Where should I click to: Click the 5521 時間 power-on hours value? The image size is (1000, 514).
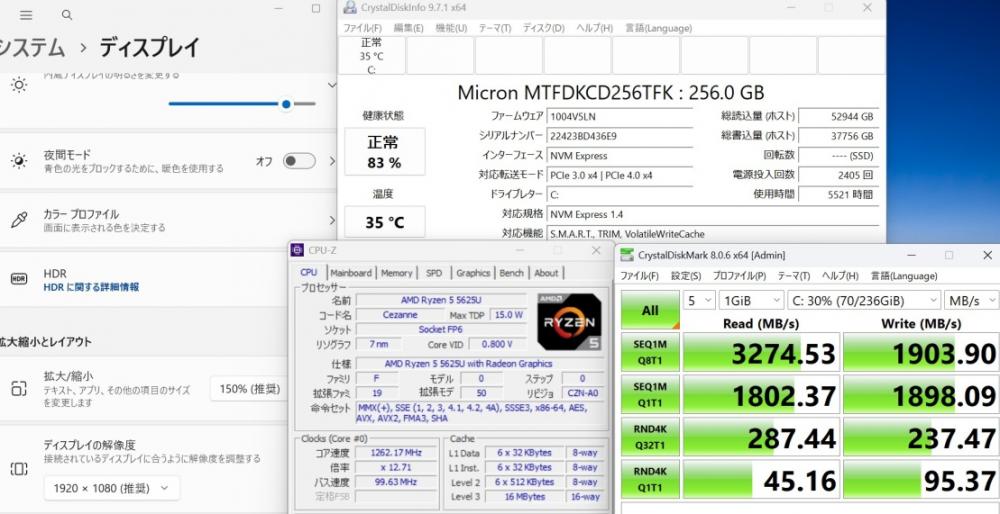coord(838,194)
